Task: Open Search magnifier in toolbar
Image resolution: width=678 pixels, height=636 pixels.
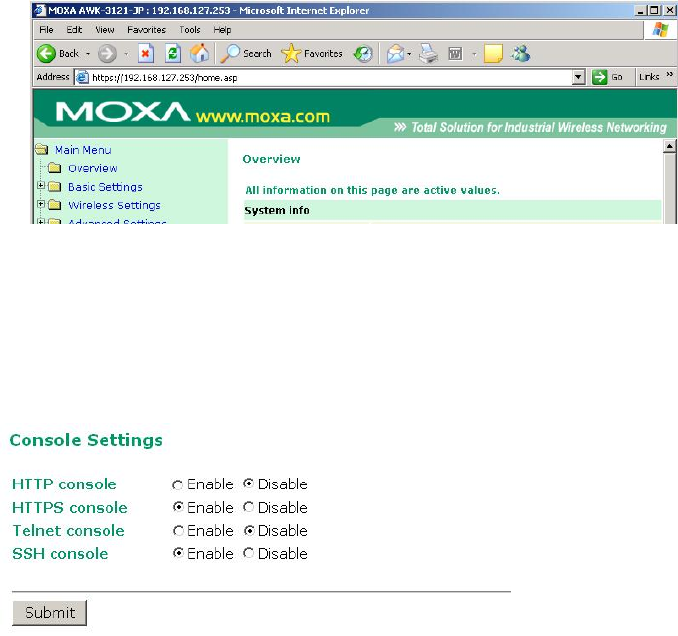Action: pyautogui.click(x=230, y=54)
